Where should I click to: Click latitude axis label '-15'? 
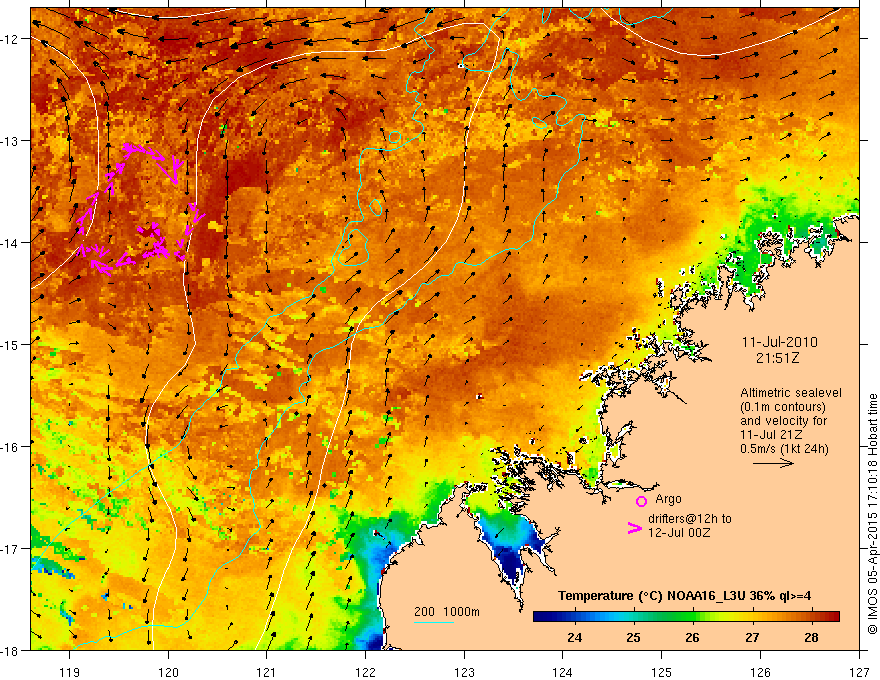[10, 344]
